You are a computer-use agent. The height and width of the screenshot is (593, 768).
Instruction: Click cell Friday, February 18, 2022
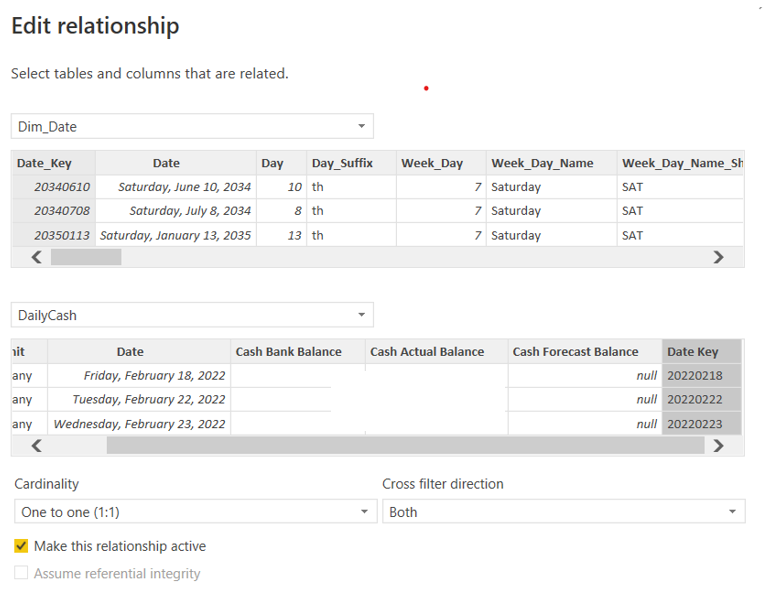click(x=139, y=376)
